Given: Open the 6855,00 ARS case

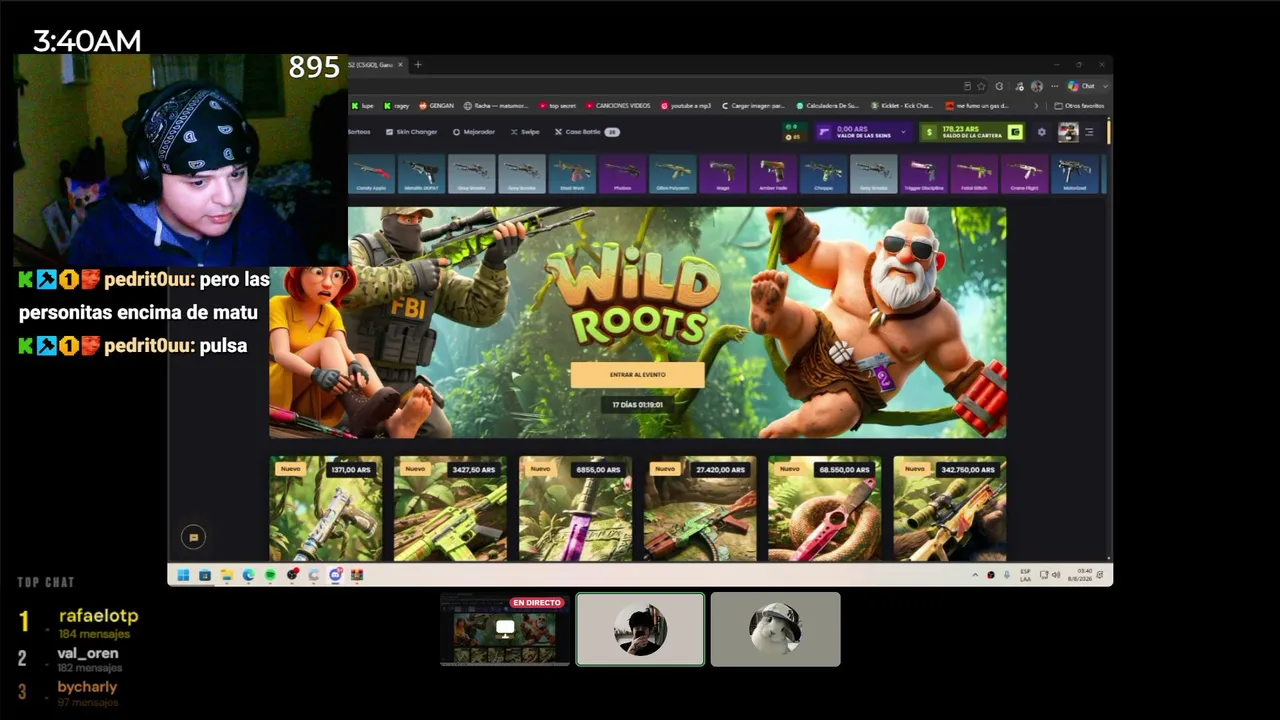Looking at the screenshot, I should coord(575,508).
